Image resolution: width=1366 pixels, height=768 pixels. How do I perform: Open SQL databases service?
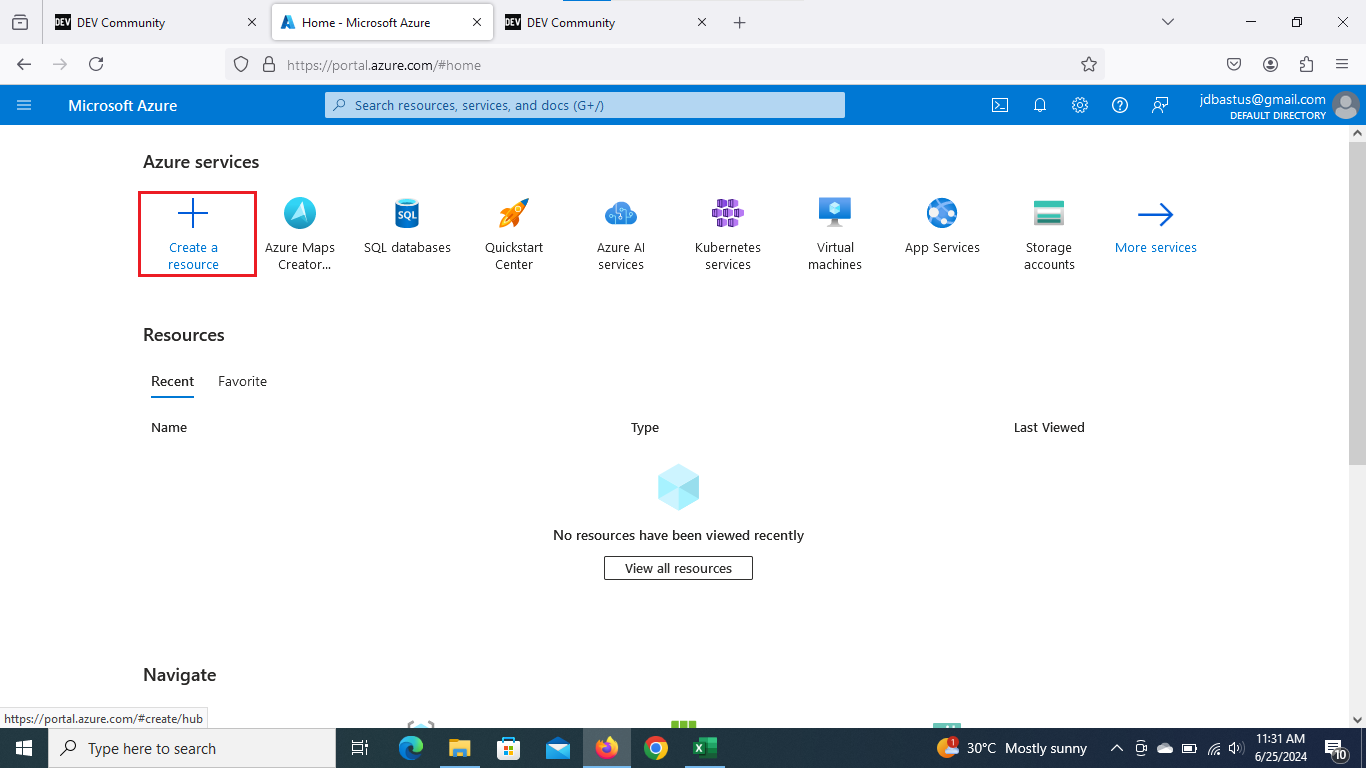tap(407, 227)
